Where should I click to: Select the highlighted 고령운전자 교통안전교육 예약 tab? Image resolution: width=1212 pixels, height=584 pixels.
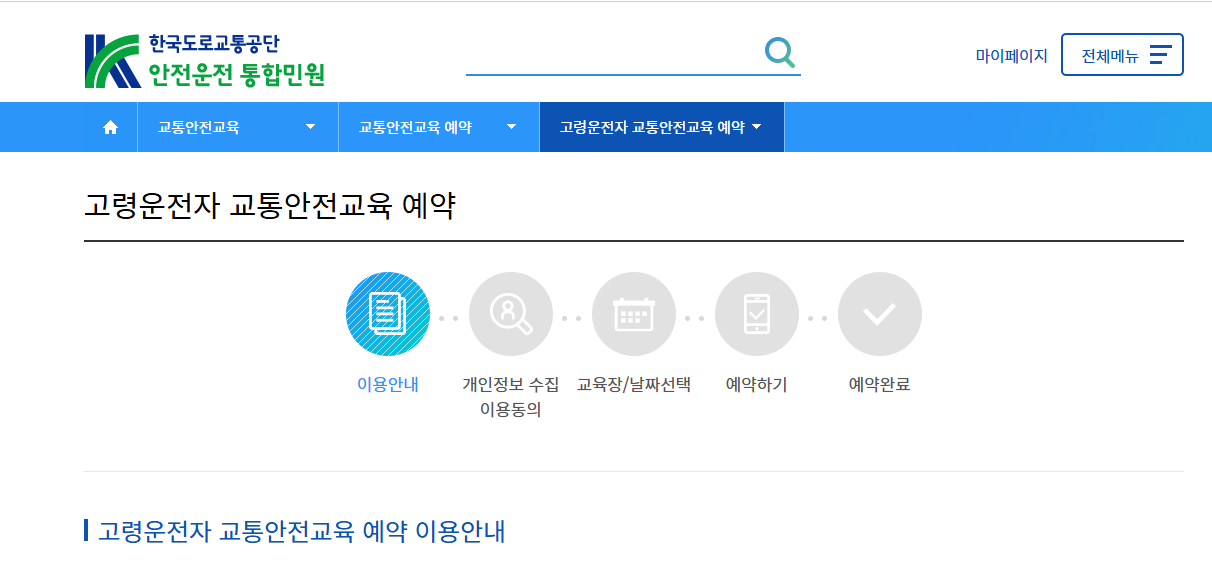pyautogui.click(x=661, y=127)
